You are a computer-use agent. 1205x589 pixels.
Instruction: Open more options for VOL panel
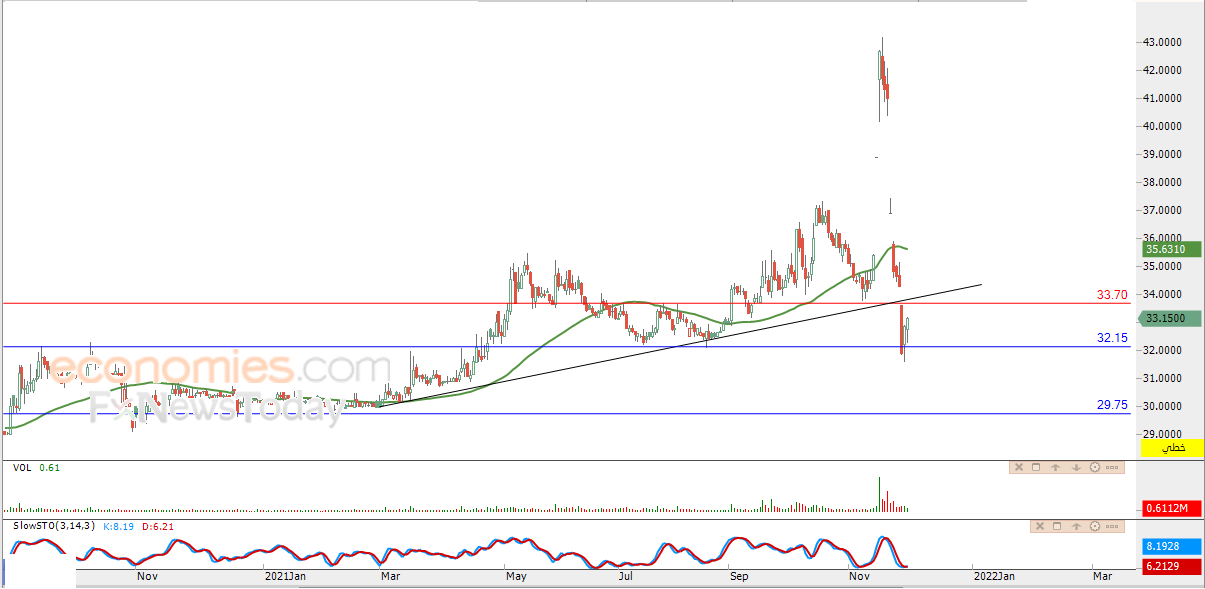click(1114, 467)
